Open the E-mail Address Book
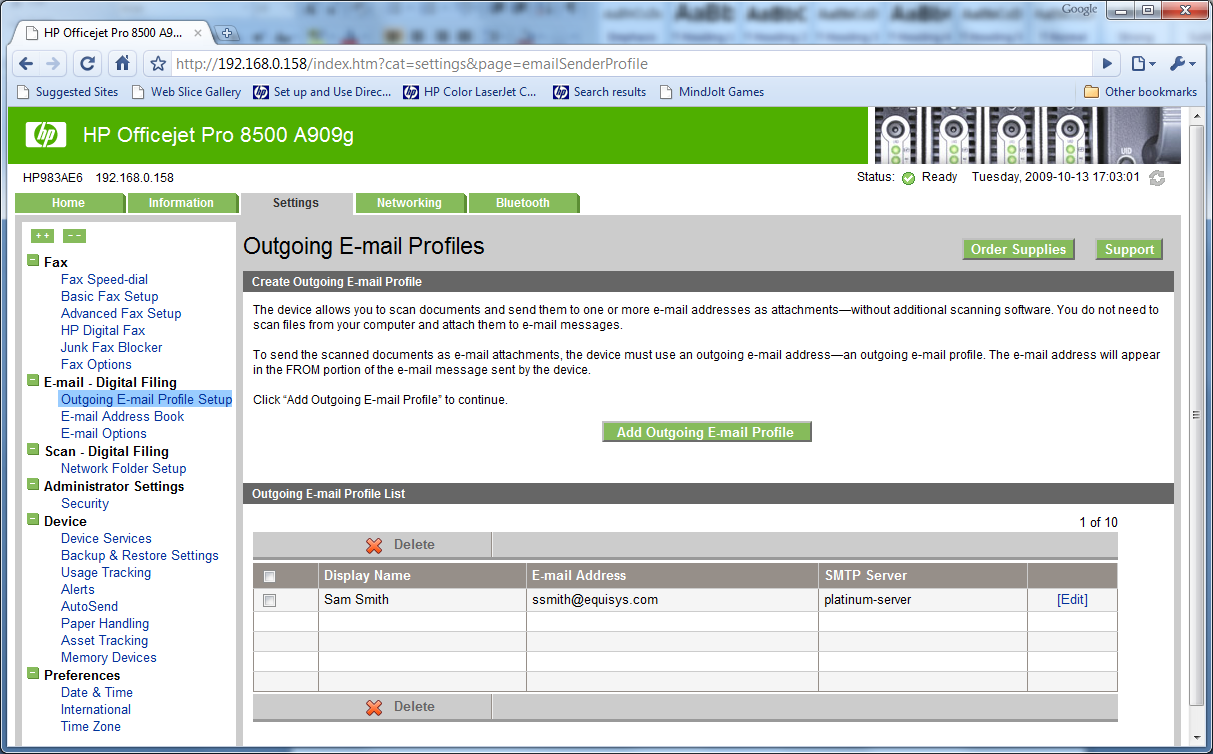The width and height of the screenshot is (1213, 754). click(x=122, y=416)
